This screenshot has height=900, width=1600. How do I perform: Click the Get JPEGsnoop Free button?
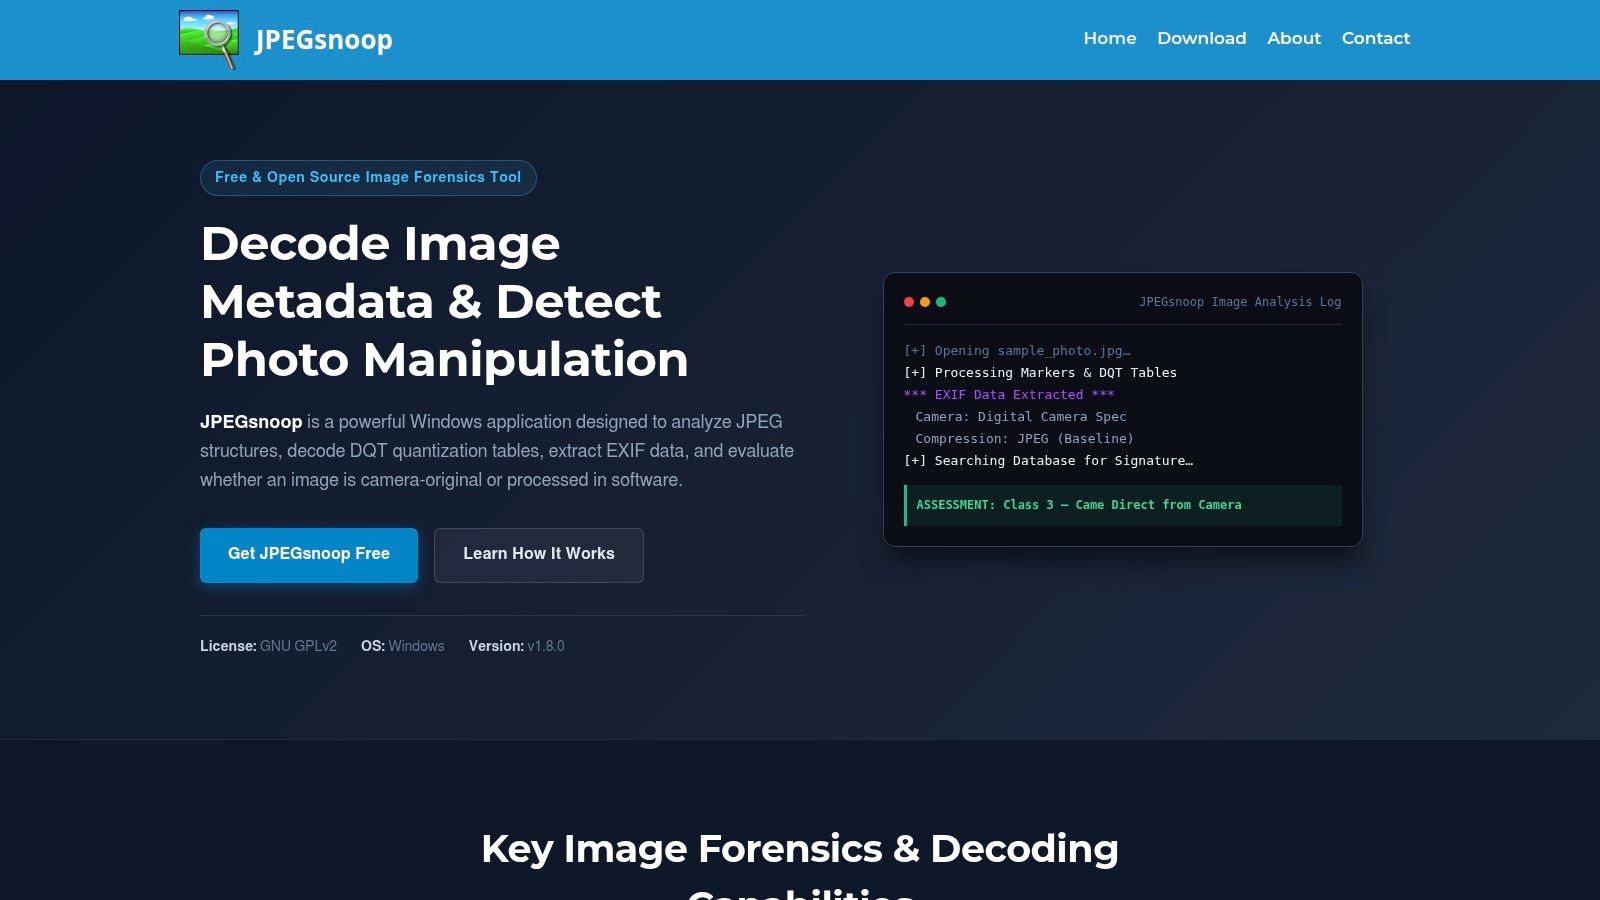309,555
